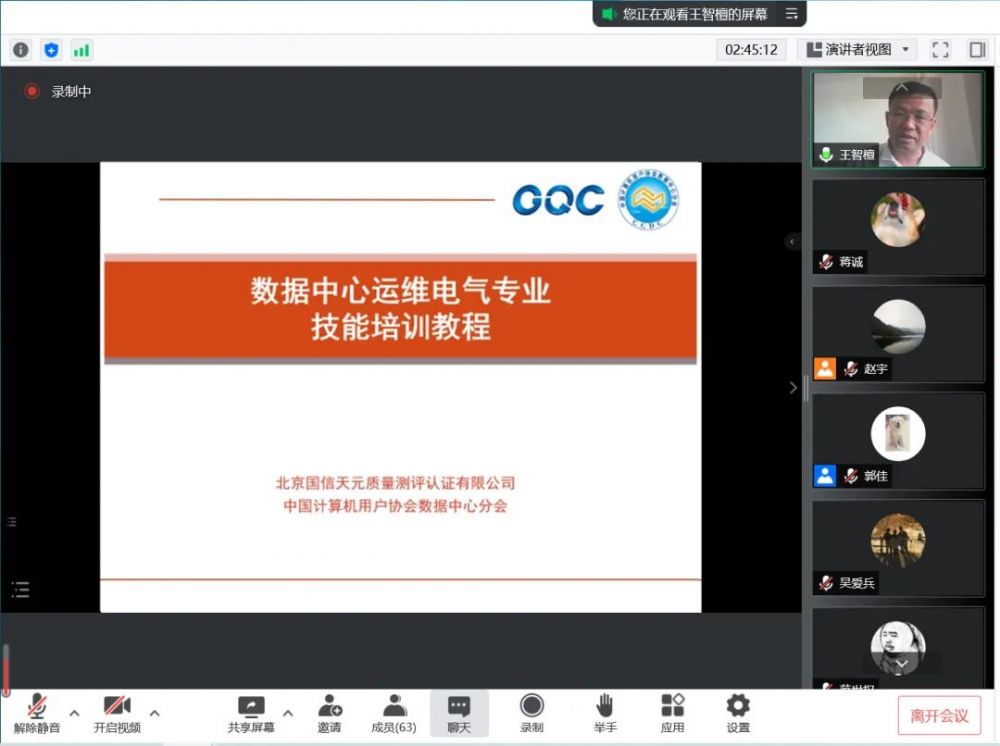Open the 成员(63) members list
Screen dimensions: 1000x746
(394, 713)
